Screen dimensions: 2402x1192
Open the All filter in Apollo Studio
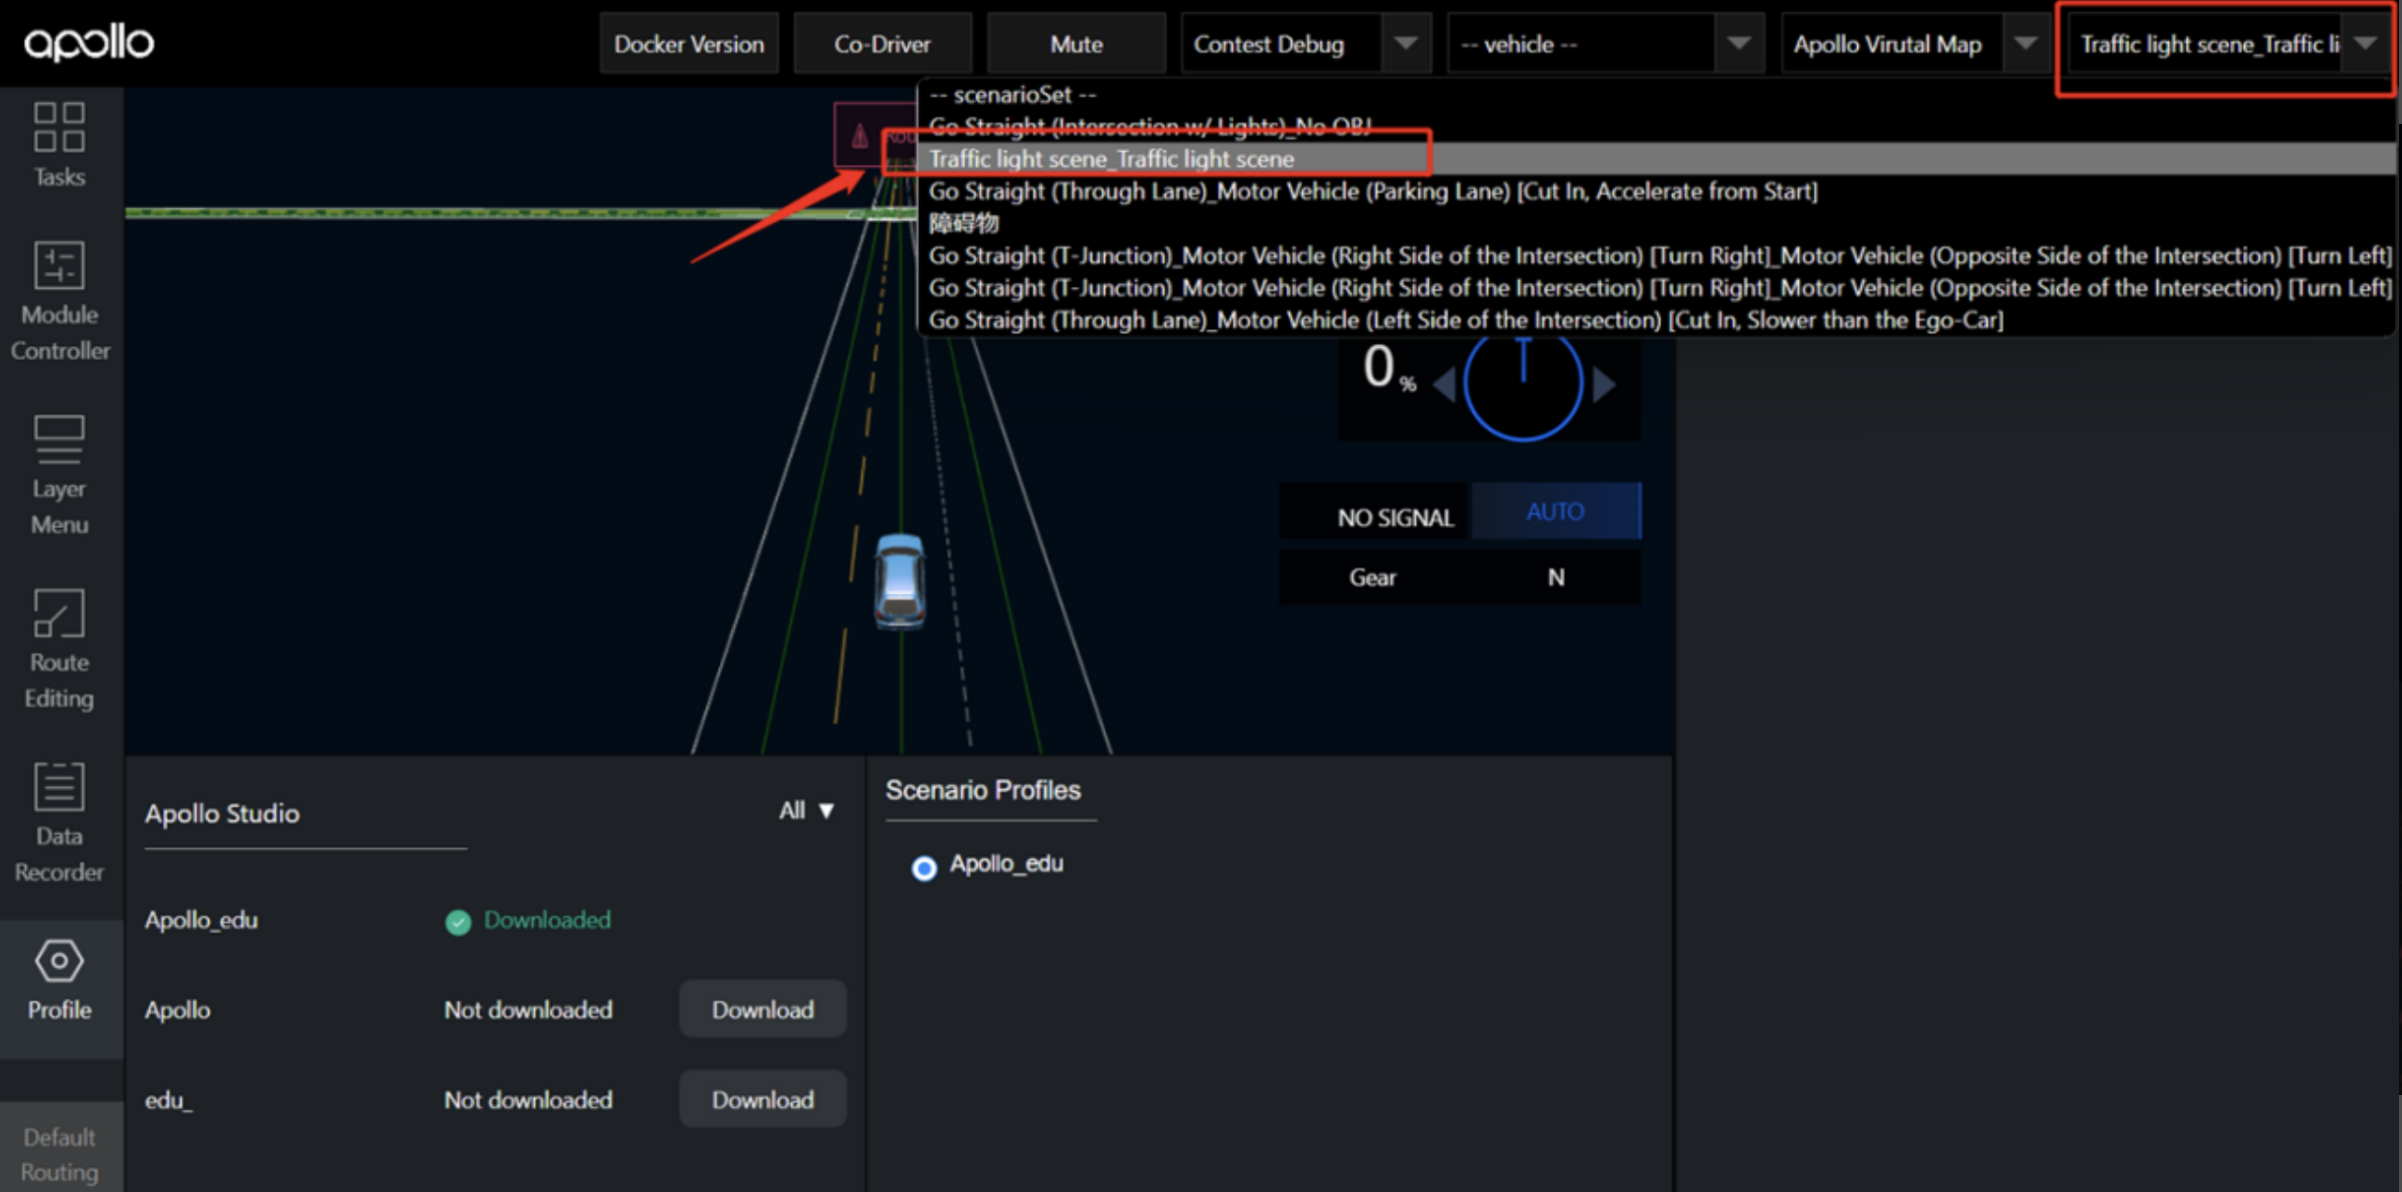806,810
